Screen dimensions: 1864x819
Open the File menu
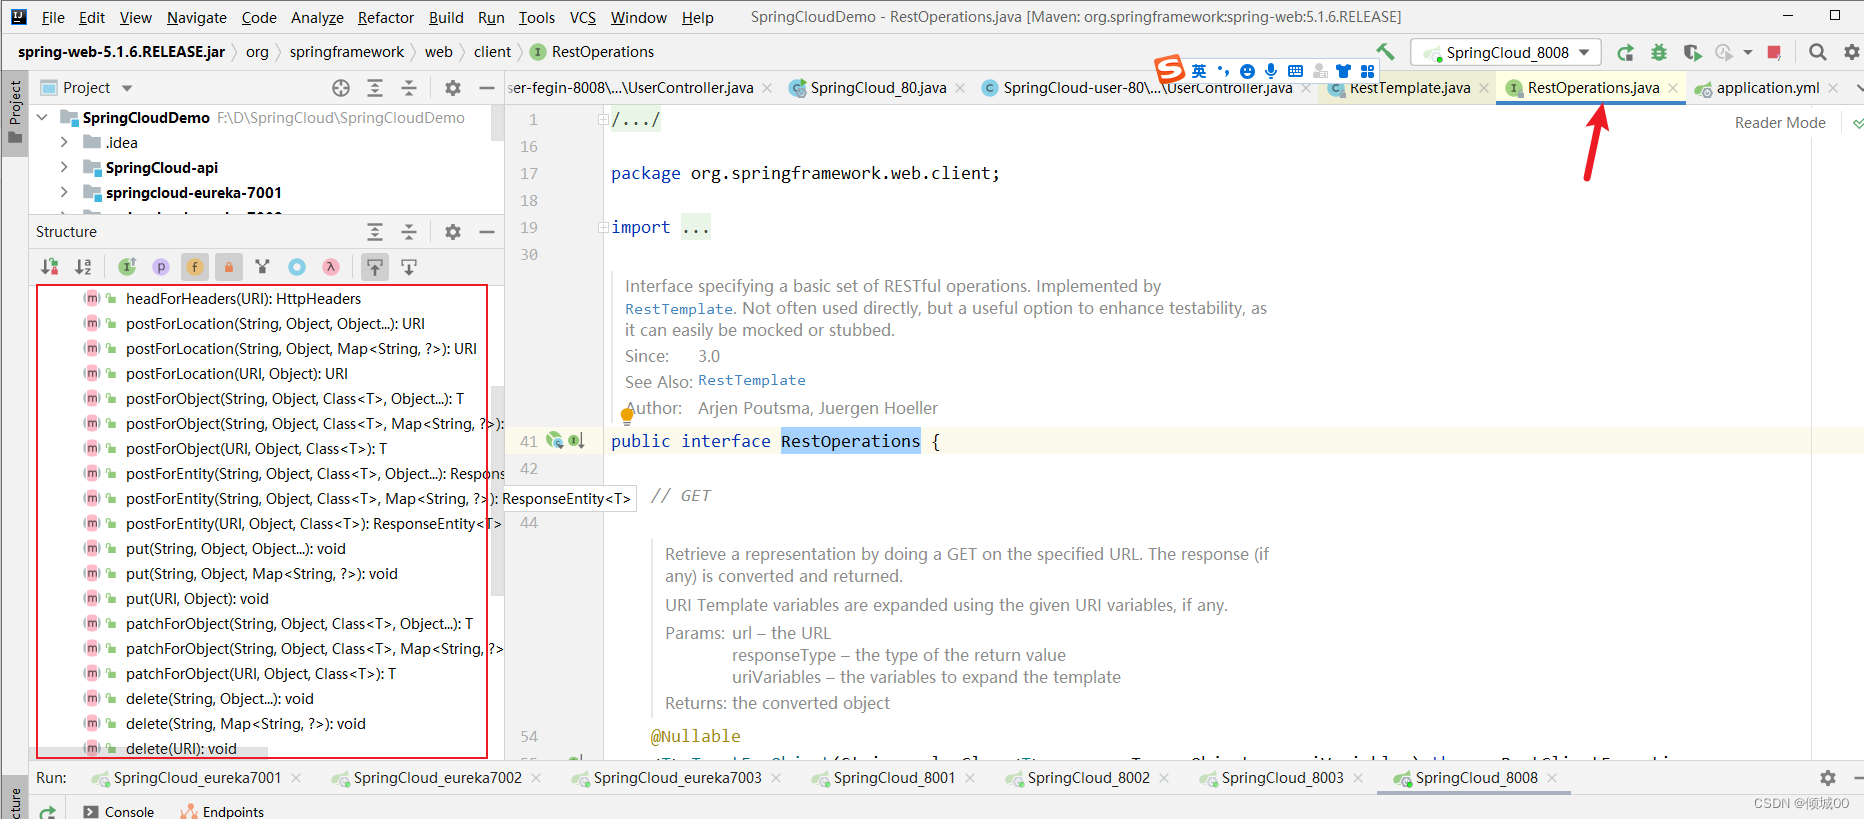pos(53,17)
